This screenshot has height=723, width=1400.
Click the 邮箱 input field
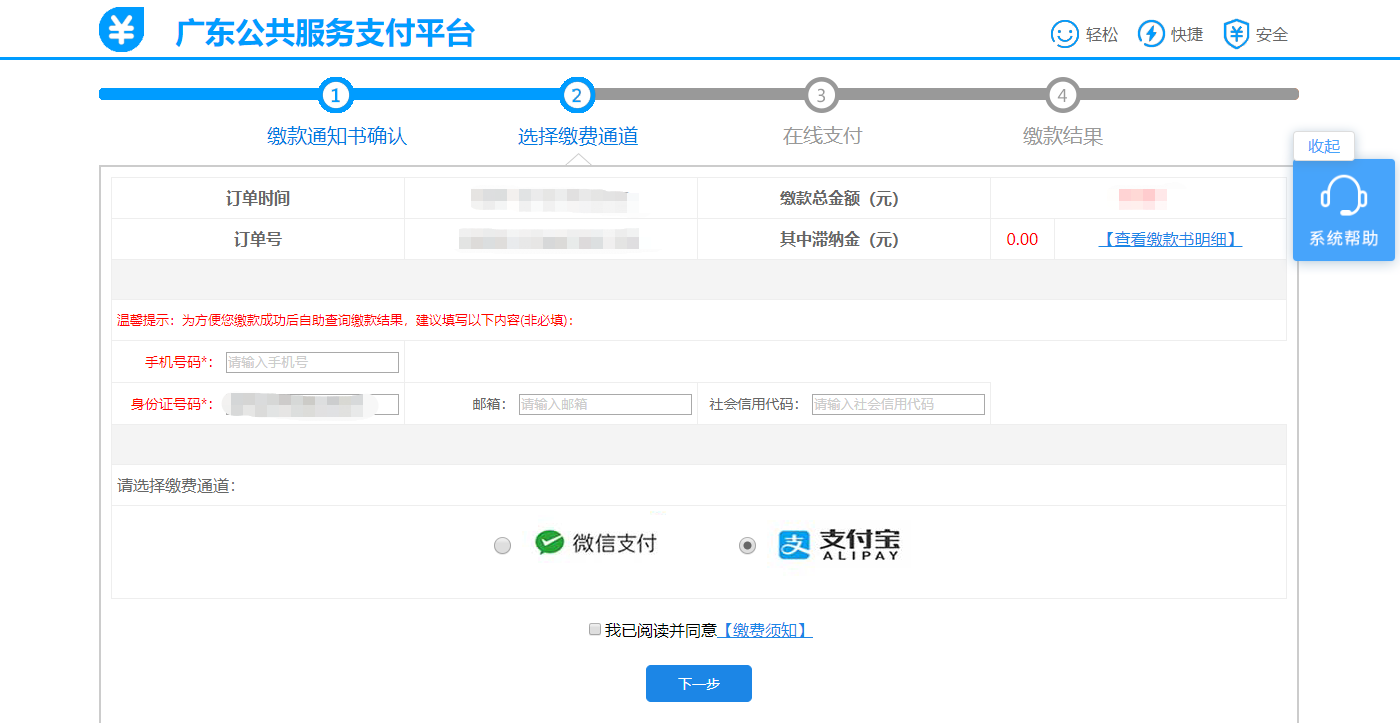click(605, 404)
